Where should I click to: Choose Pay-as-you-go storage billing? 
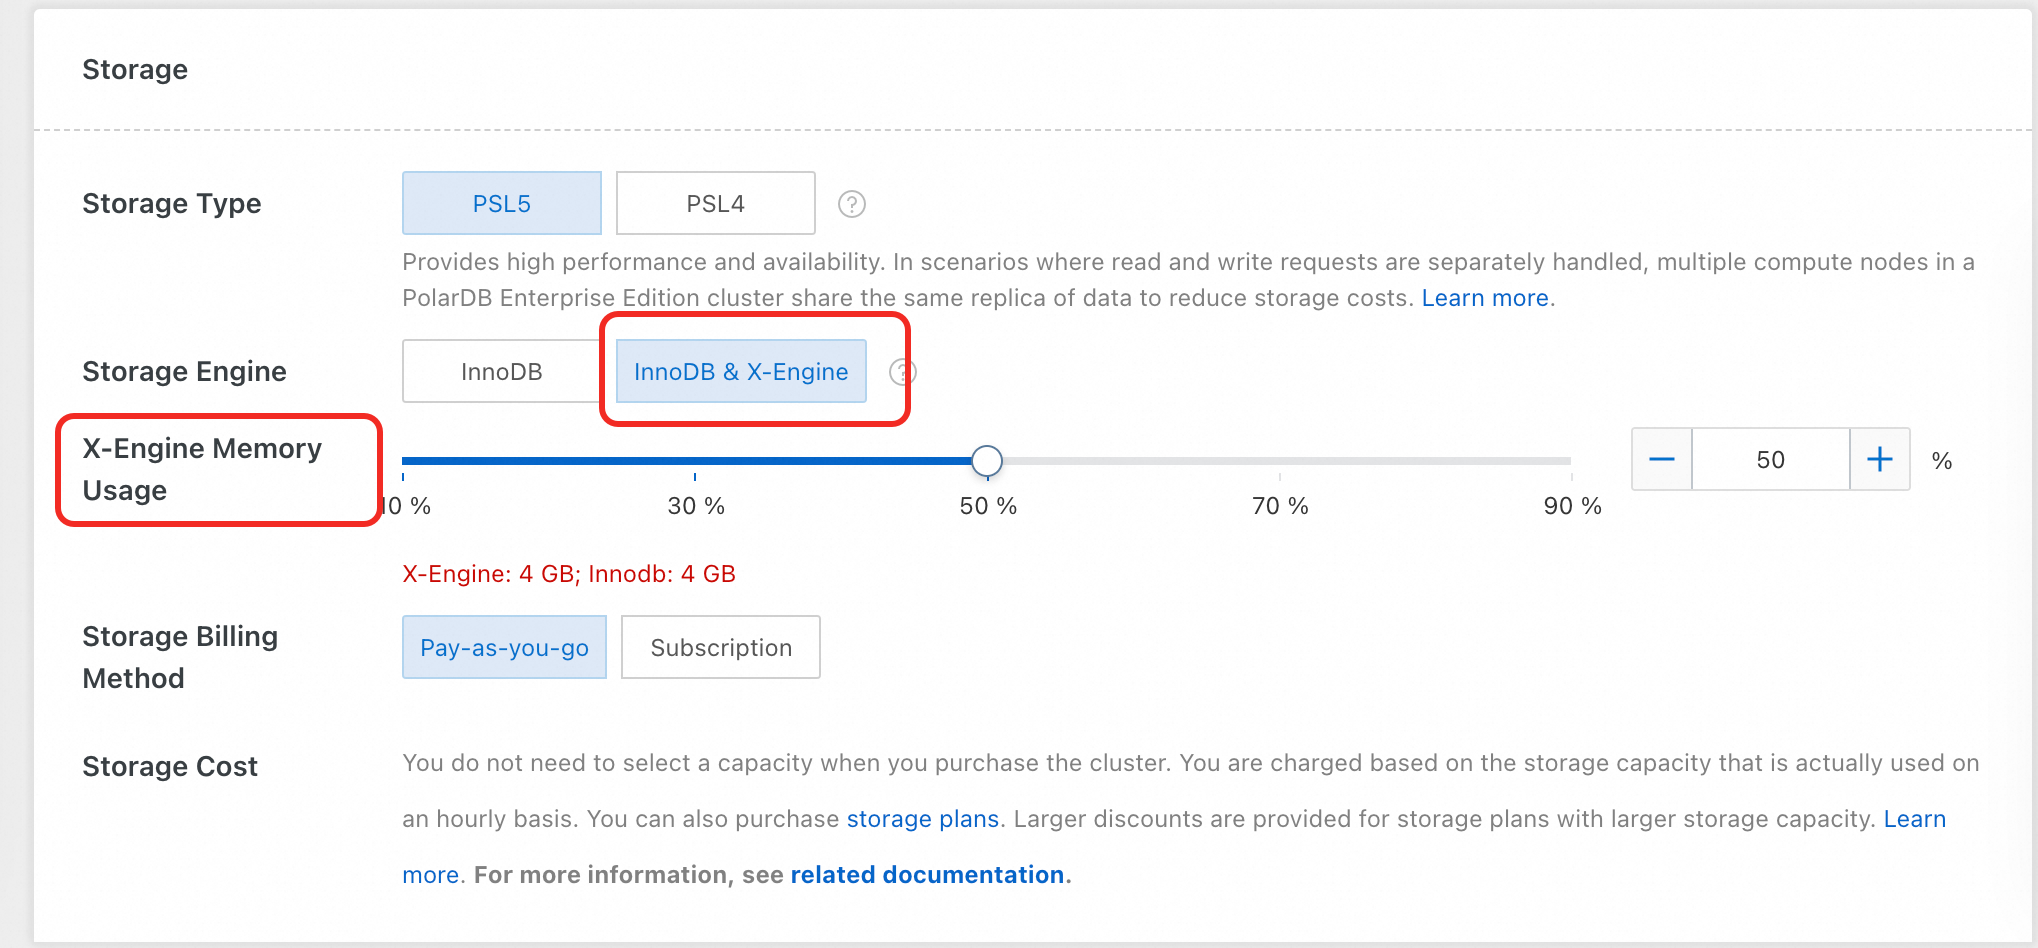tap(504, 648)
